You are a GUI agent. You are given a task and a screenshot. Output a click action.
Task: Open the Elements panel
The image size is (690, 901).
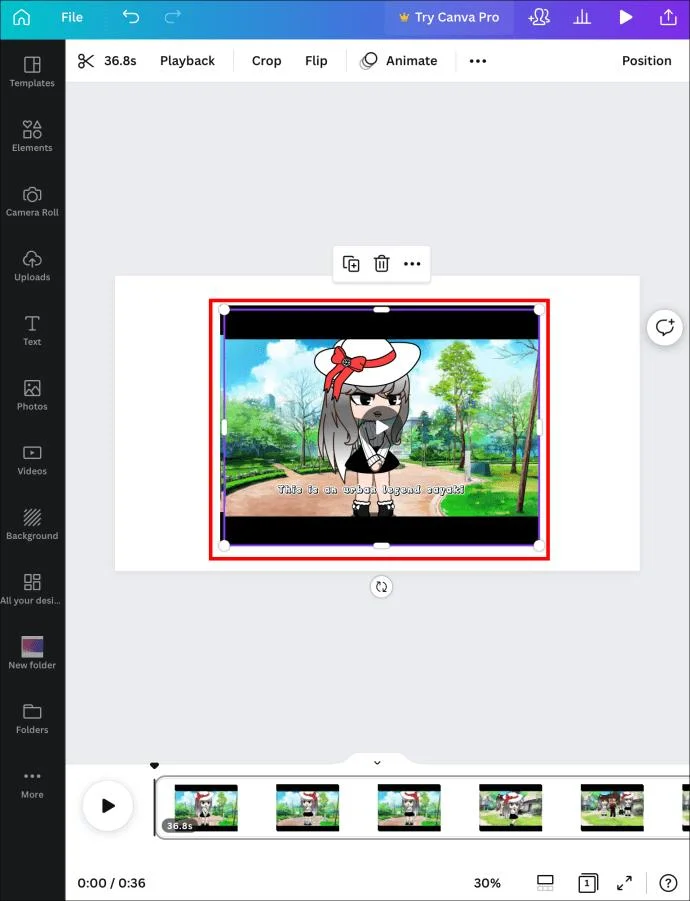point(32,136)
